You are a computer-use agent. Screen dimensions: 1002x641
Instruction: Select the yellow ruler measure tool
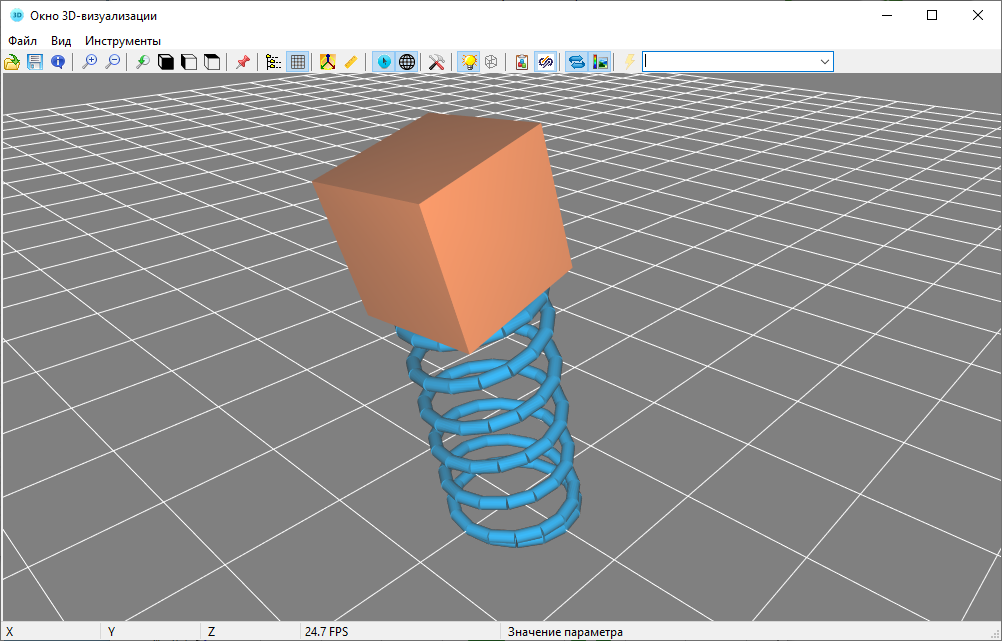click(x=350, y=62)
